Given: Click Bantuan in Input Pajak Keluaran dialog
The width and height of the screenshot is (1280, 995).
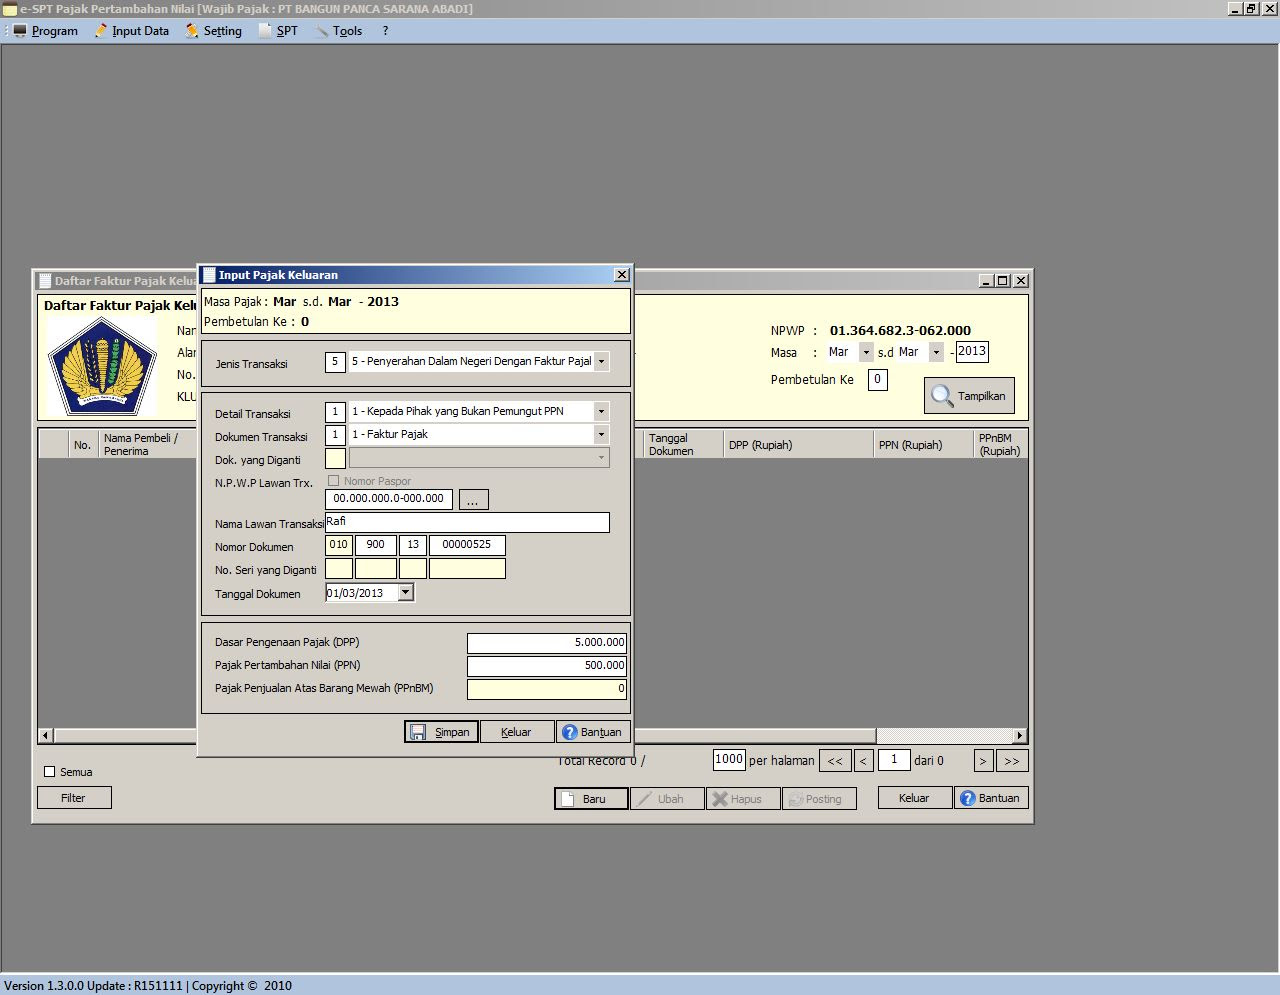Looking at the screenshot, I should pos(593,732).
